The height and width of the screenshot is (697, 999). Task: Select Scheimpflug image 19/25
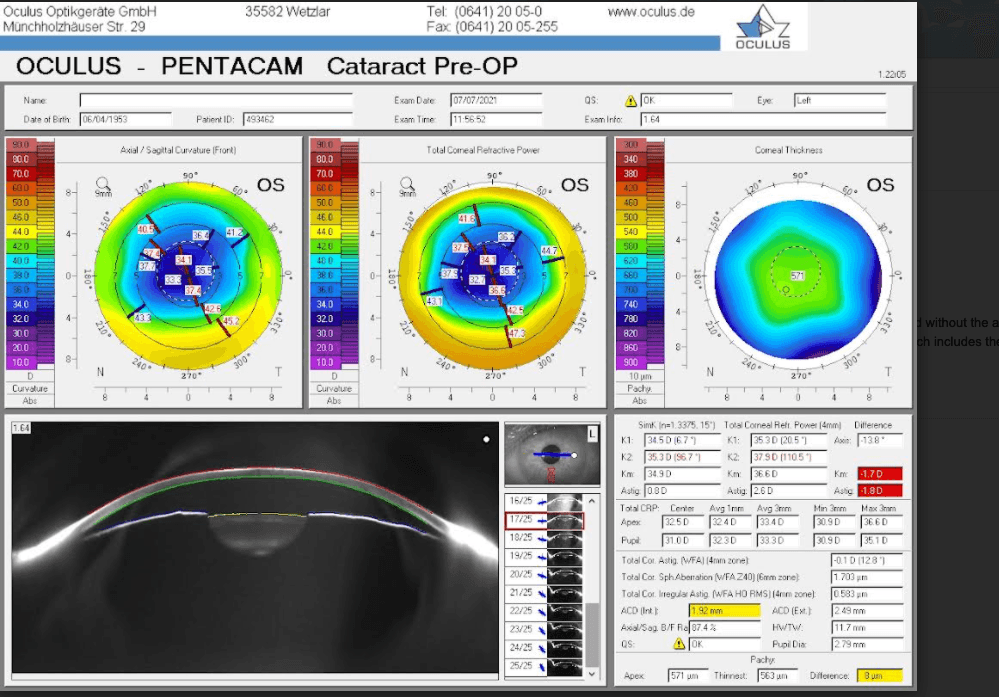[x=544, y=556]
